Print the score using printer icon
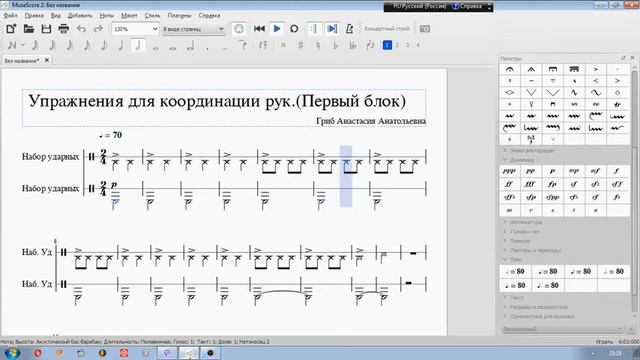This screenshot has width=640, height=360. [x=64, y=29]
